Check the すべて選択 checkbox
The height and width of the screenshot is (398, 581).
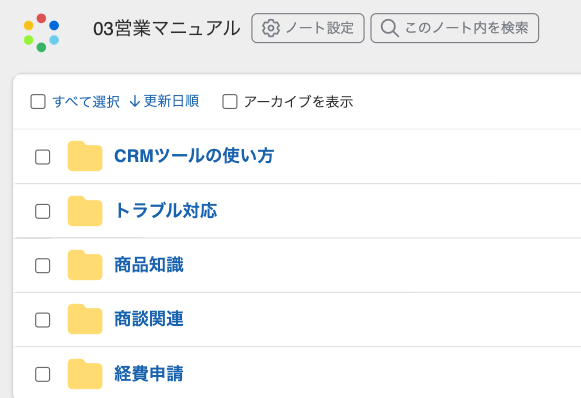pos(38,102)
